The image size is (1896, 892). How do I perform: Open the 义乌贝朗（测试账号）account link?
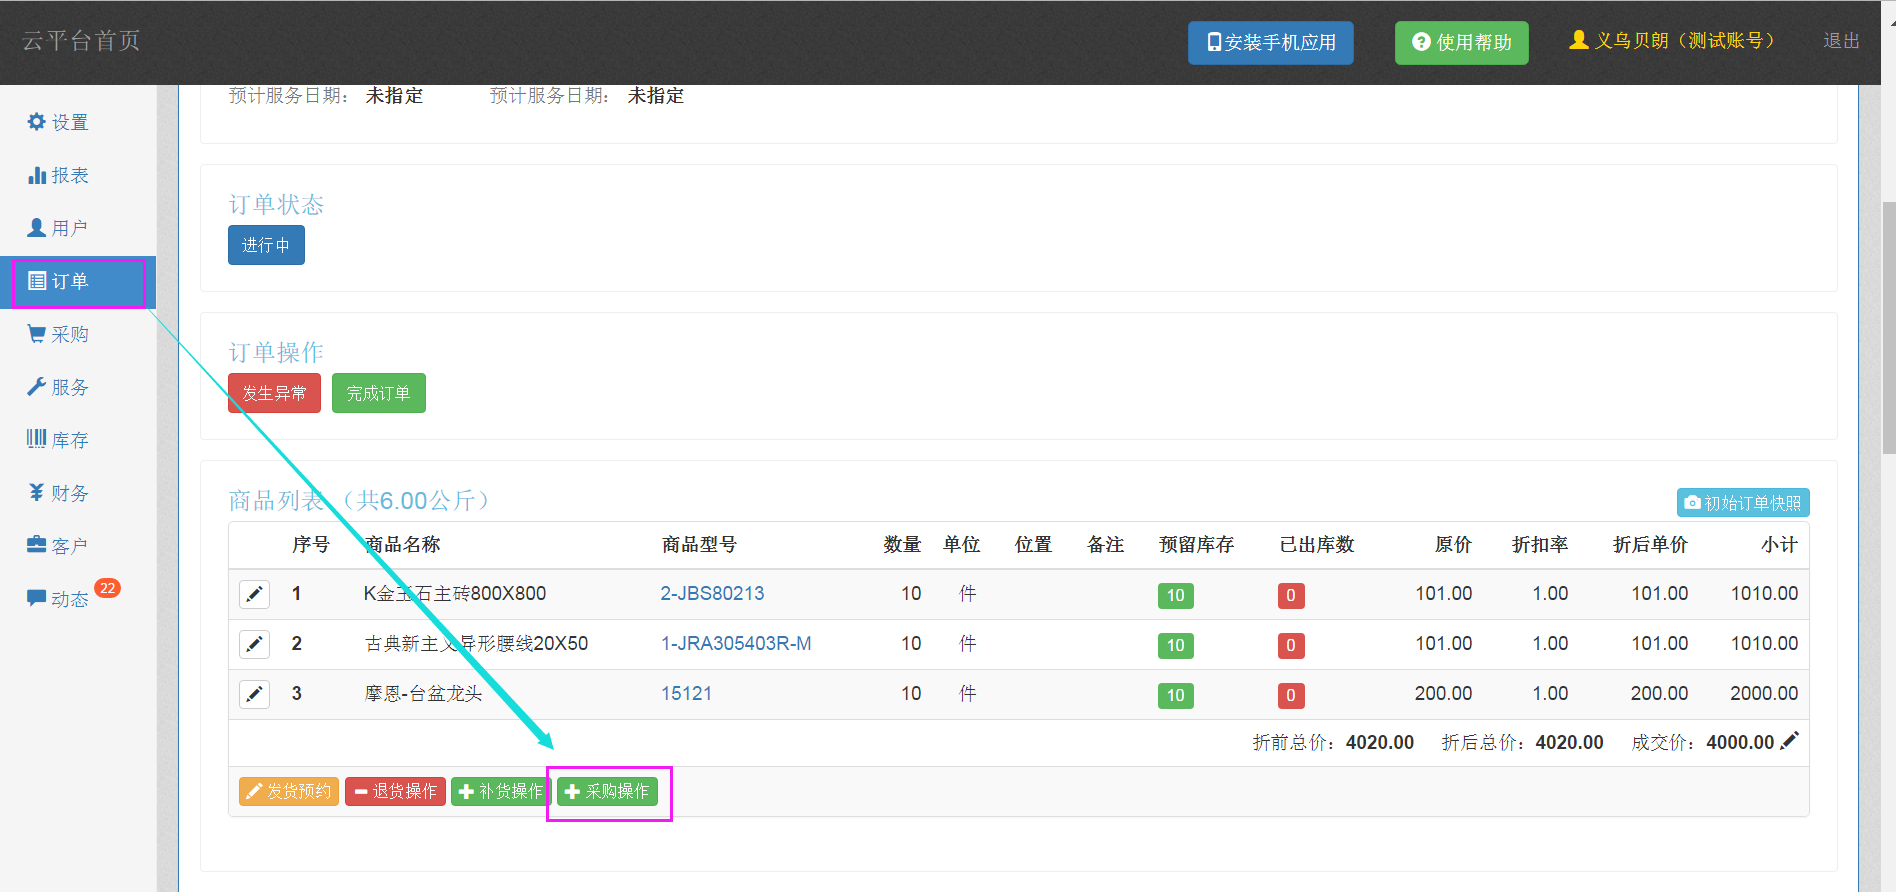(x=1672, y=41)
